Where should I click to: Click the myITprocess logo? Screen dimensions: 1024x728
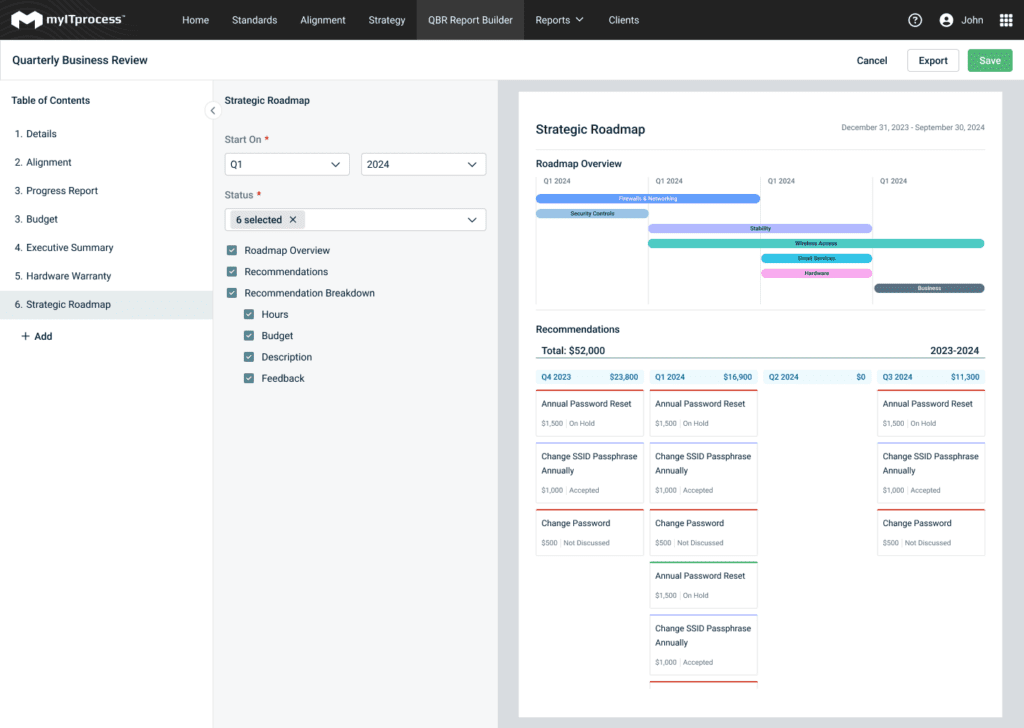point(68,20)
